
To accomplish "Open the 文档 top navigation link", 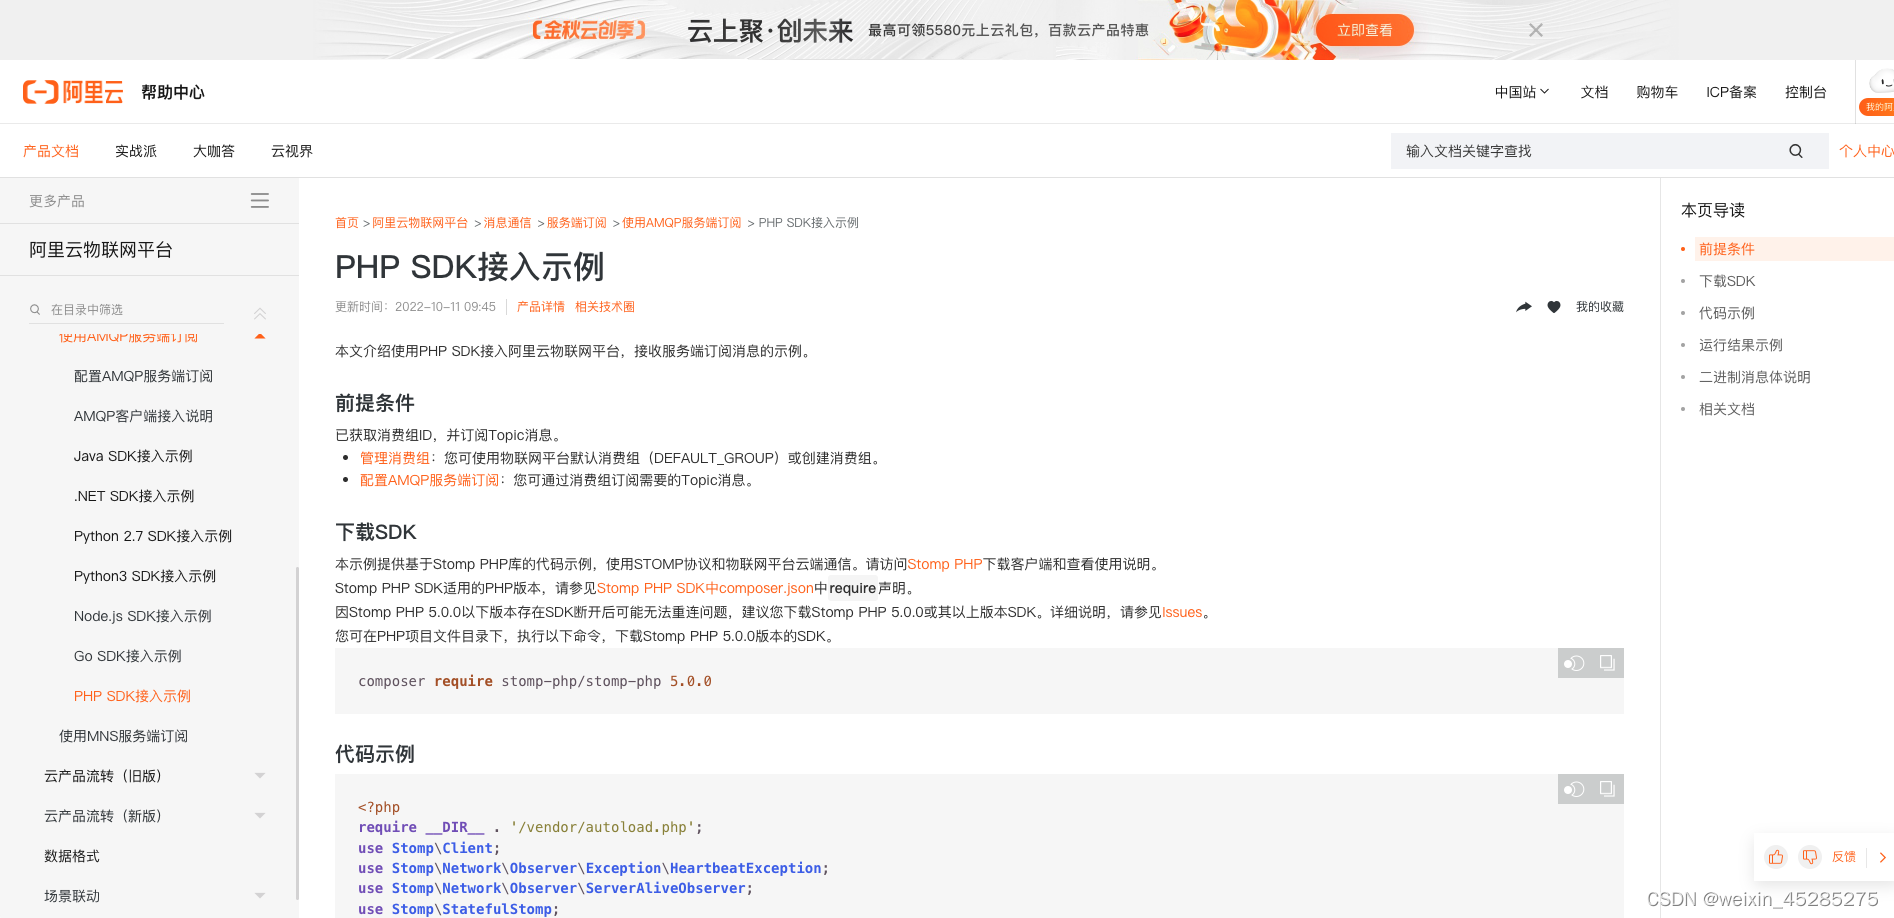I will point(1594,92).
